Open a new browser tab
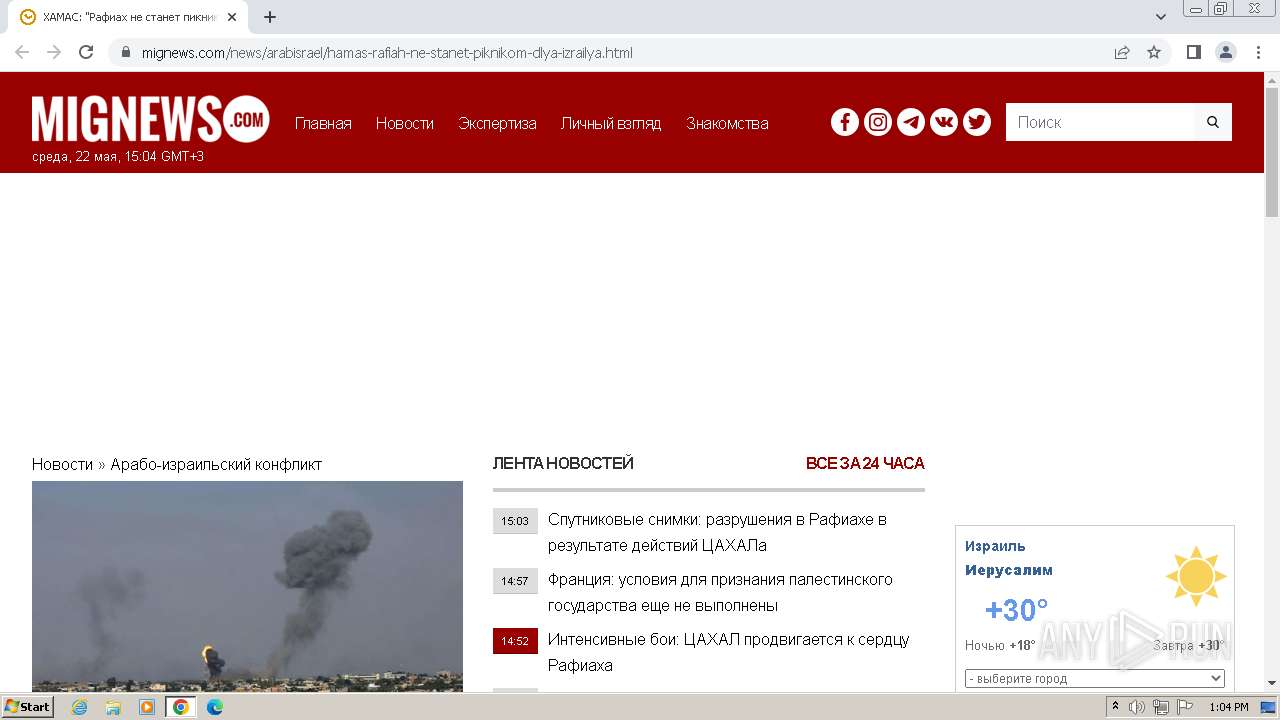 pos(270,17)
